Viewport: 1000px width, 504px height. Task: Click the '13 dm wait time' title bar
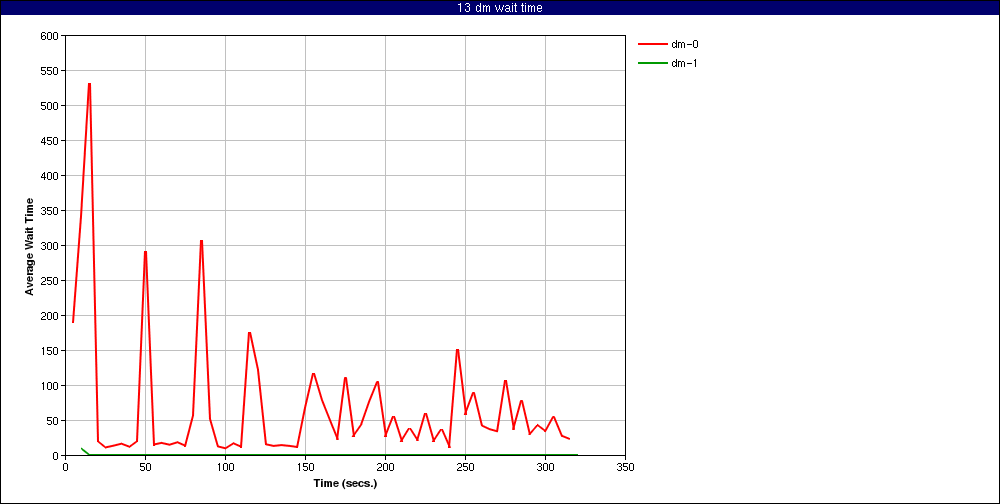pos(500,8)
